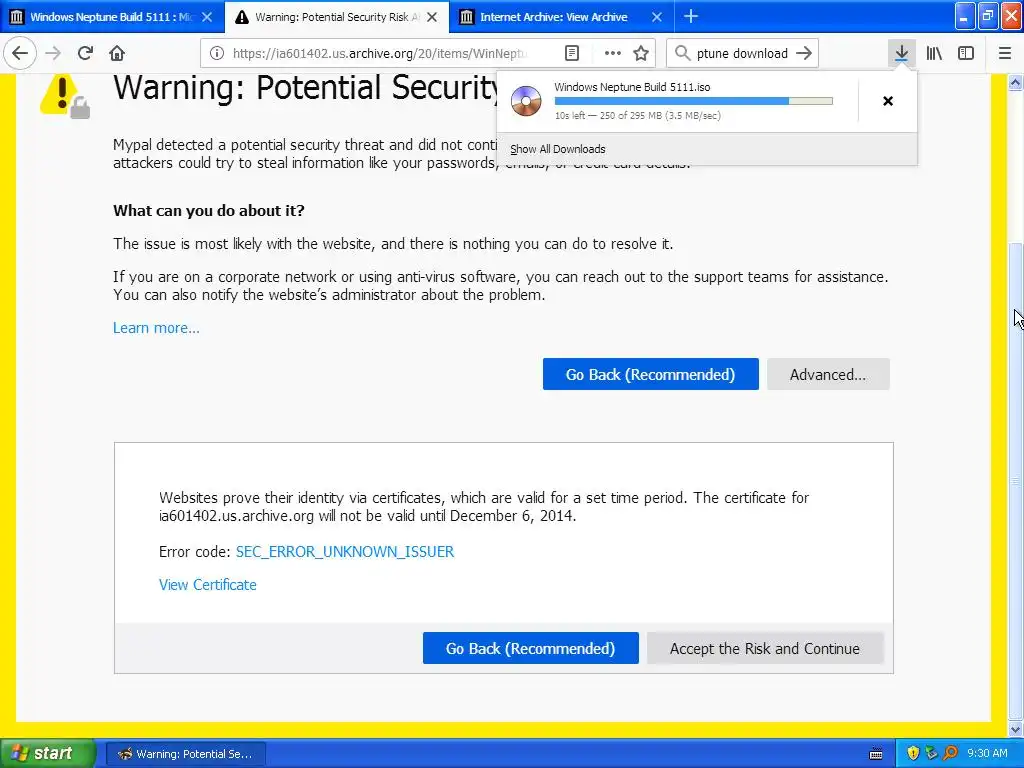The image size is (1024, 768).
Task: Open page actions three-dot menu
Action: click(x=613, y=54)
